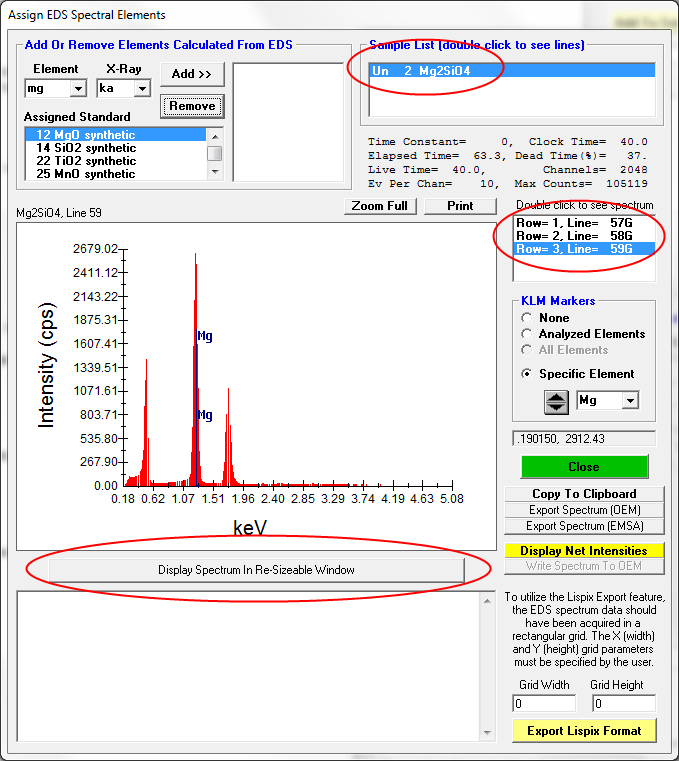Viewport: 679px width, 761px height.
Task: Click the Grid Width input field
Action: coord(544,703)
